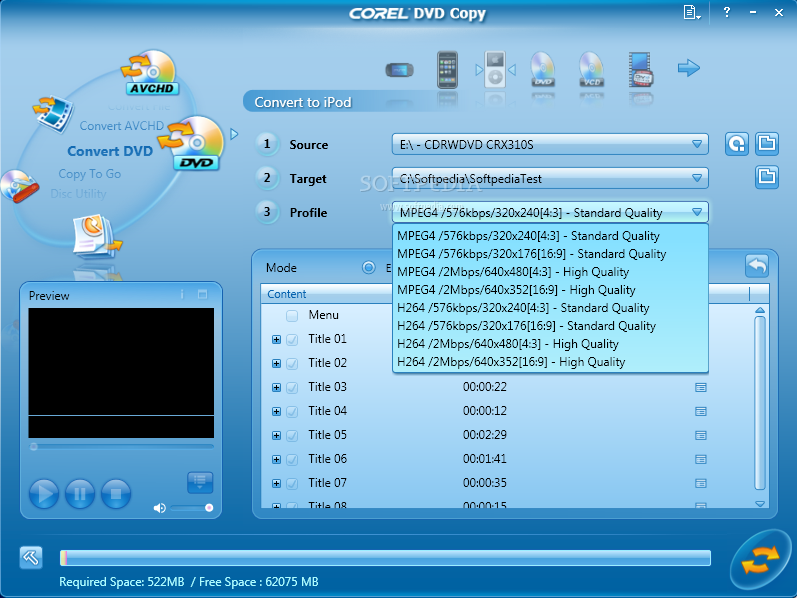This screenshot has width=797, height=598.
Task: Open the Disc Utility eraser disc icon
Action: (19, 186)
